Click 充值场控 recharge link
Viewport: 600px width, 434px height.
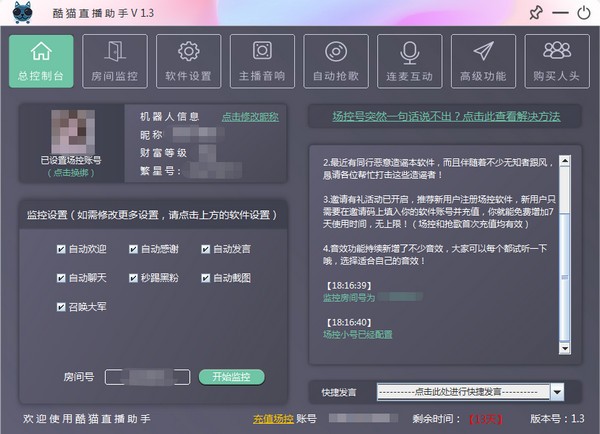(x=273, y=419)
